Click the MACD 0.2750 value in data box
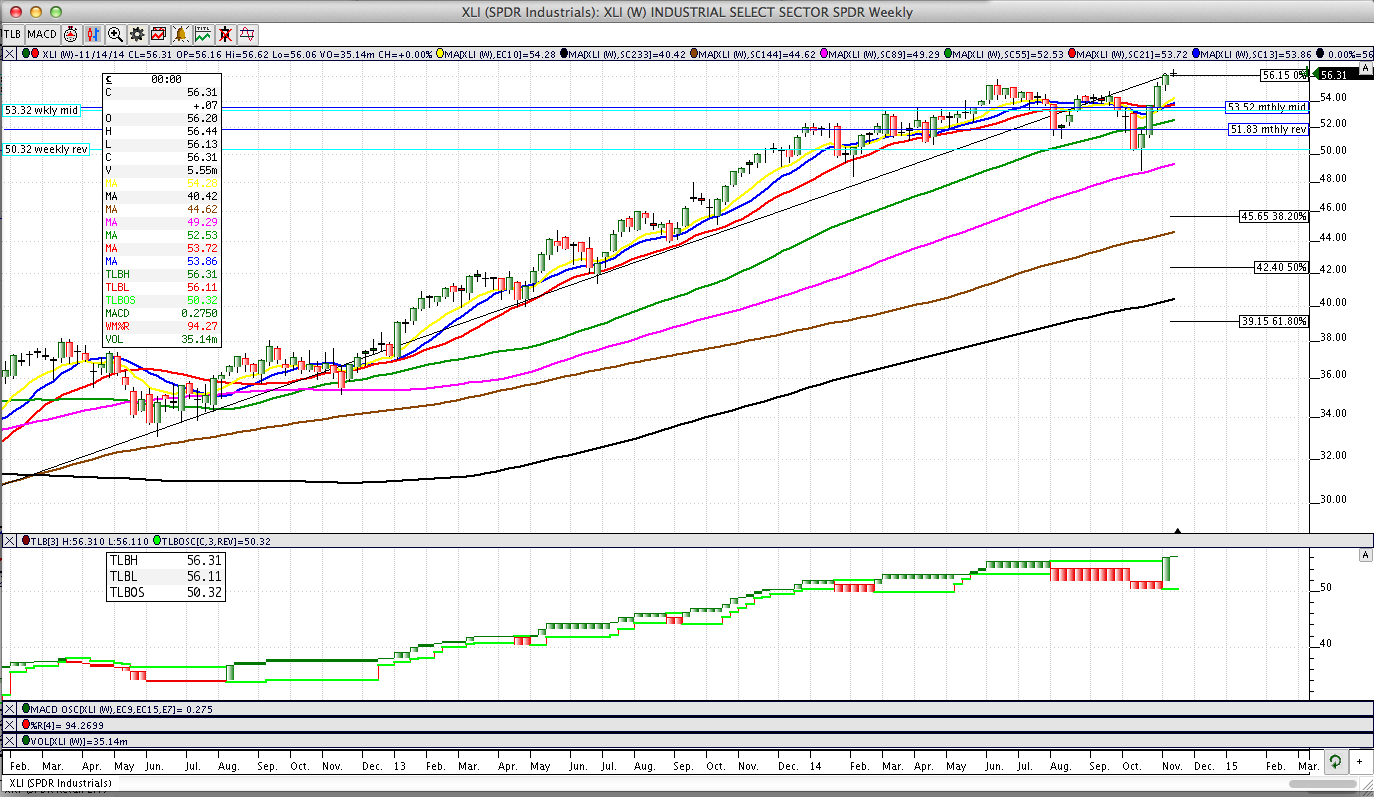 [202, 313]
